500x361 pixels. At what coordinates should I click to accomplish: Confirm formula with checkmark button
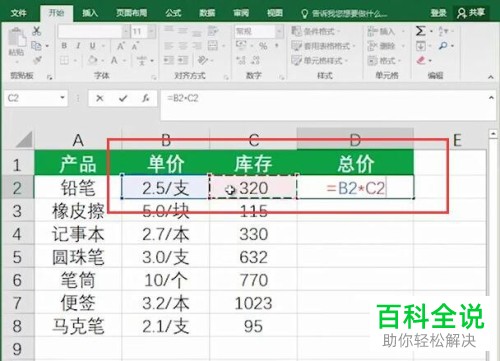coord(123,98)
